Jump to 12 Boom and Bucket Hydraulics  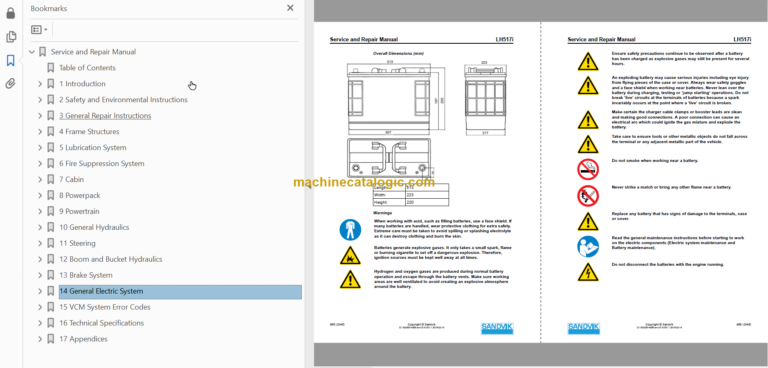[x=111, y=259]
